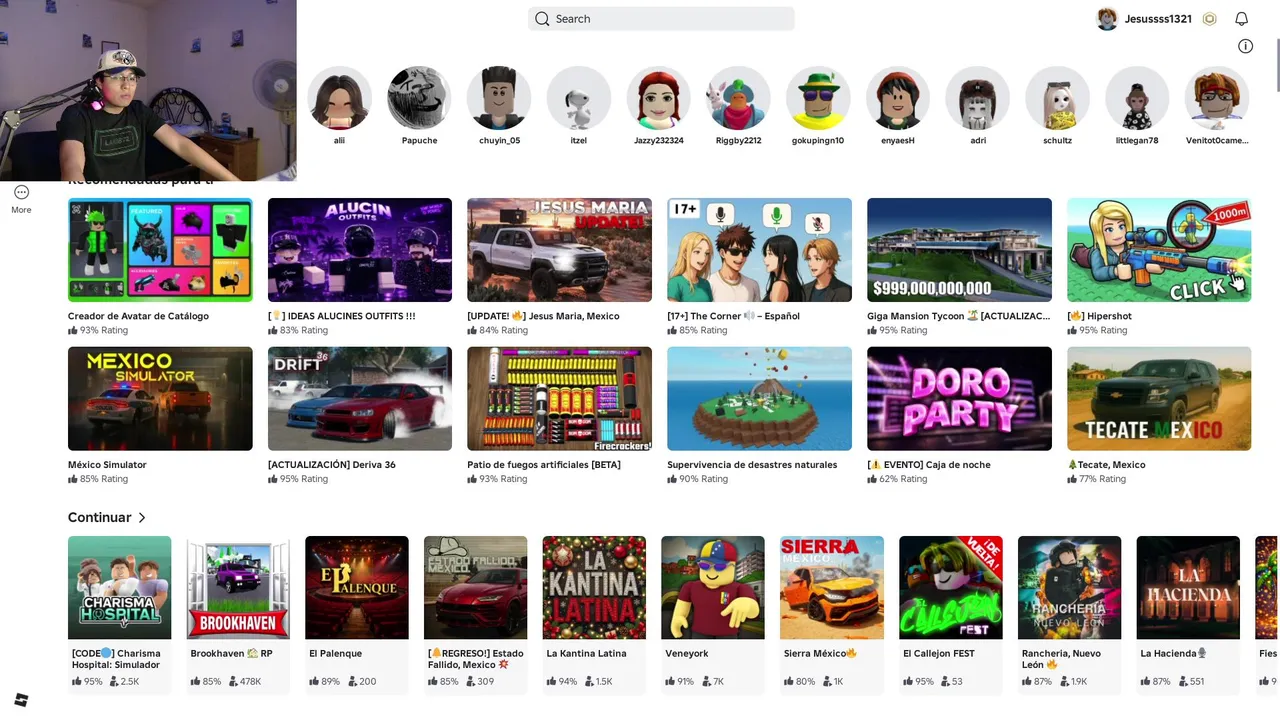The height and width of the screenshot is (720, 1280).
Task: Expand the Continuar section arrow
Action: (x=142, y=517)
